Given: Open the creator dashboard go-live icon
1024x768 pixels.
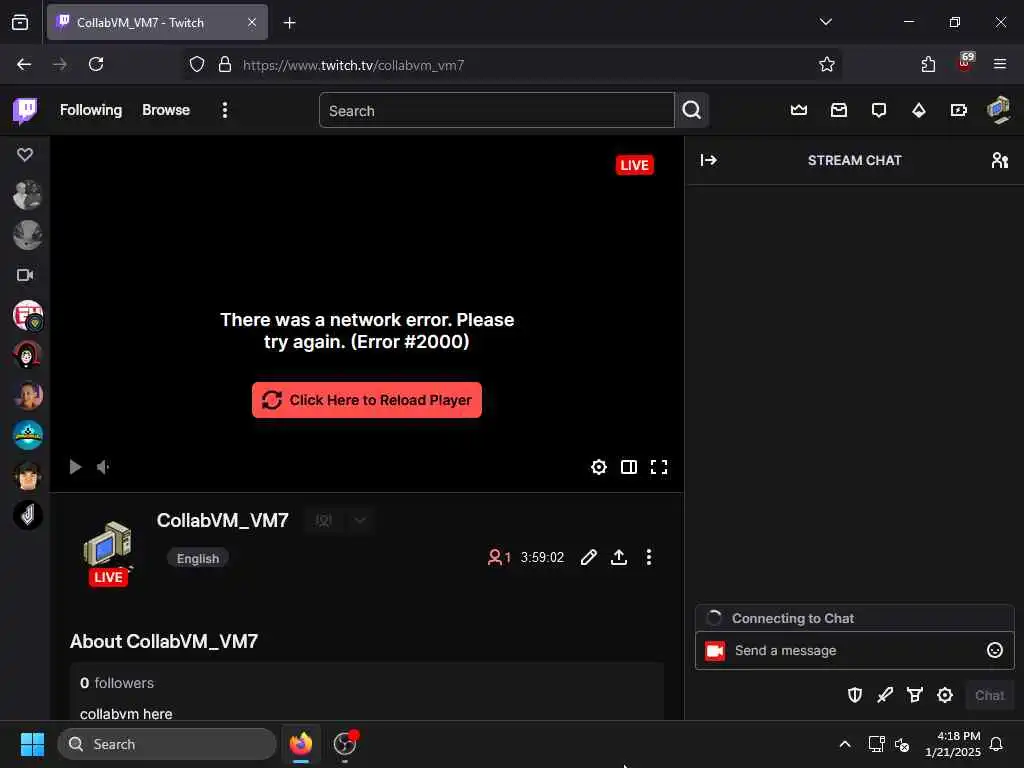Looking at the screenshot, I should click(959, 110).
